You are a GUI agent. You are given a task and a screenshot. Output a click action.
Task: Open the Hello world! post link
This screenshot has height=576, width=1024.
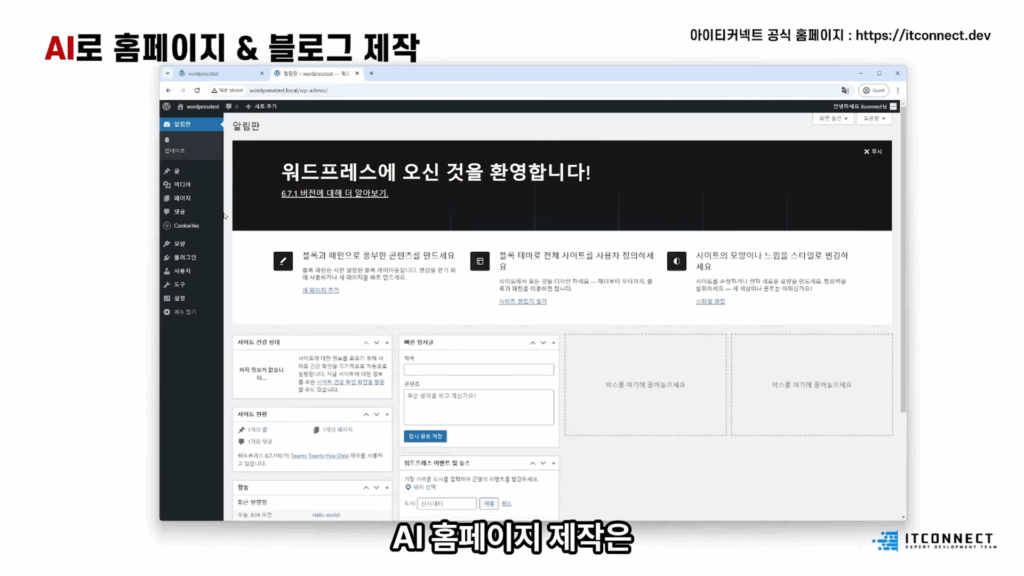[326, 515]
